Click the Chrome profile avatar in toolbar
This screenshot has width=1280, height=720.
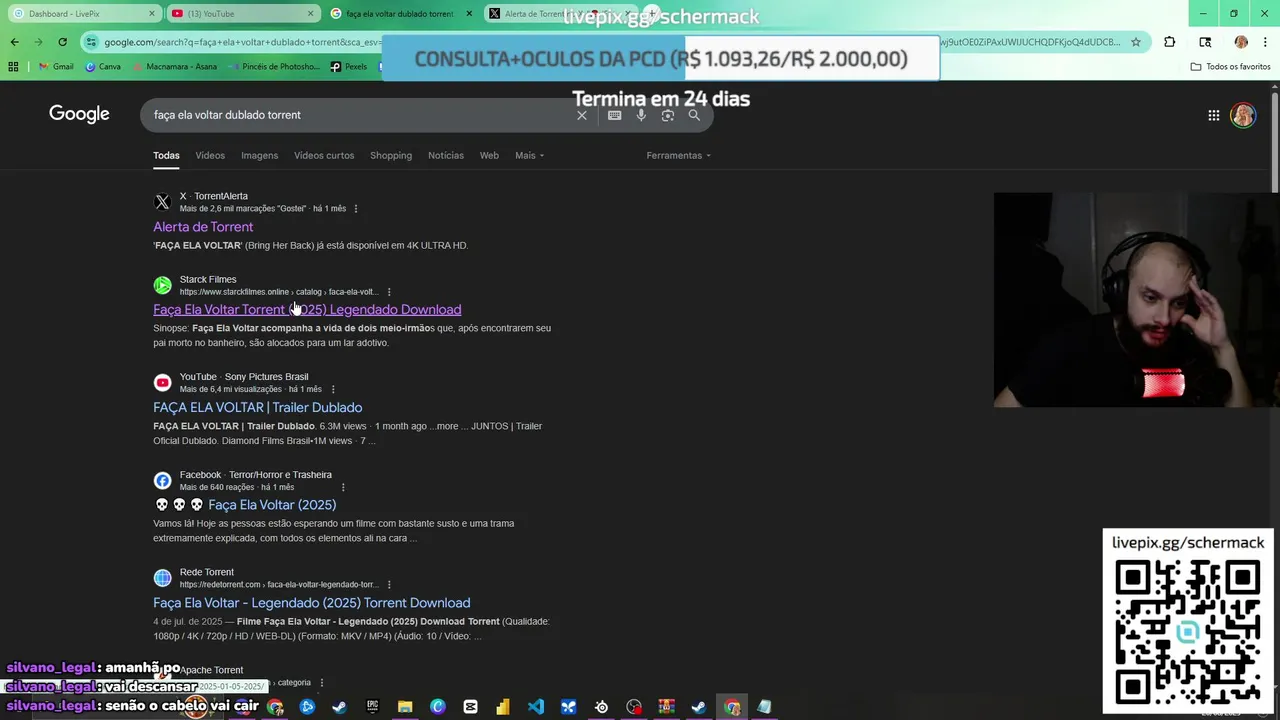1241,42
